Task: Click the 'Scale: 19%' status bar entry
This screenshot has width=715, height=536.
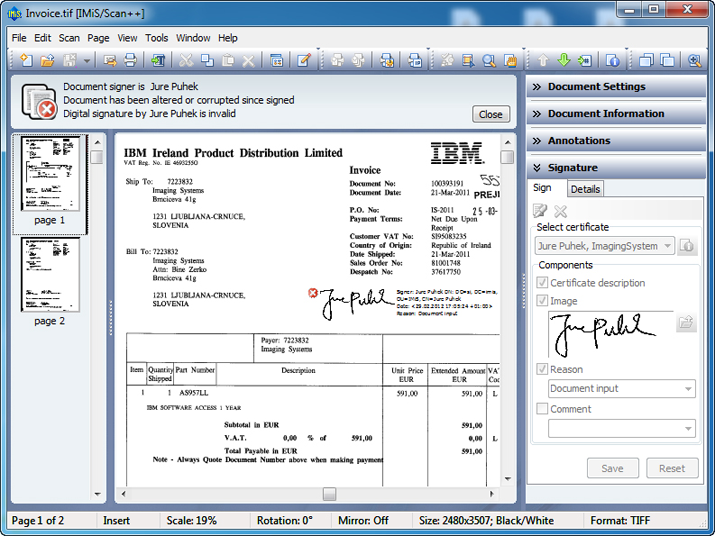Action: coord(191,520)
